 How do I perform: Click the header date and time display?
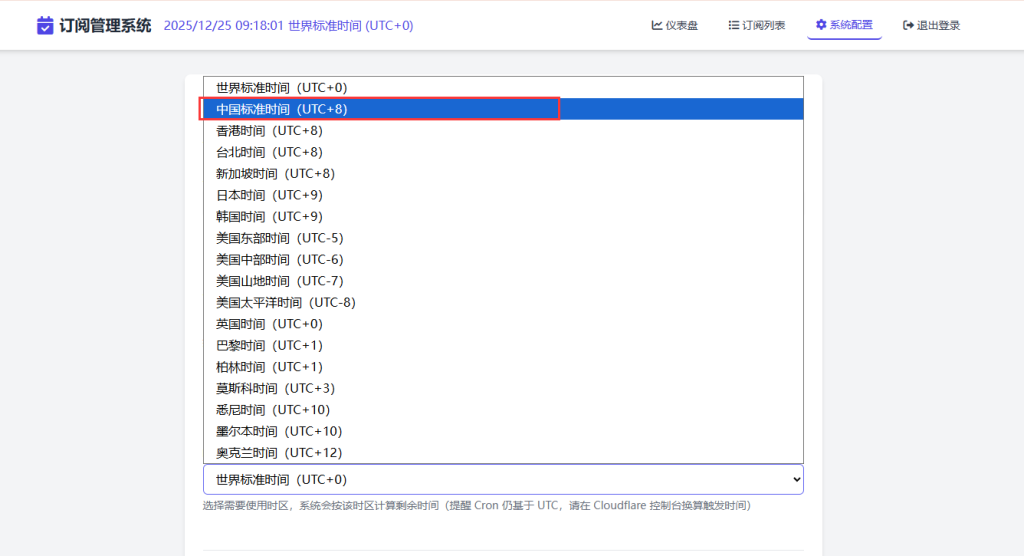pyautogui.click(x=288, y=25)
